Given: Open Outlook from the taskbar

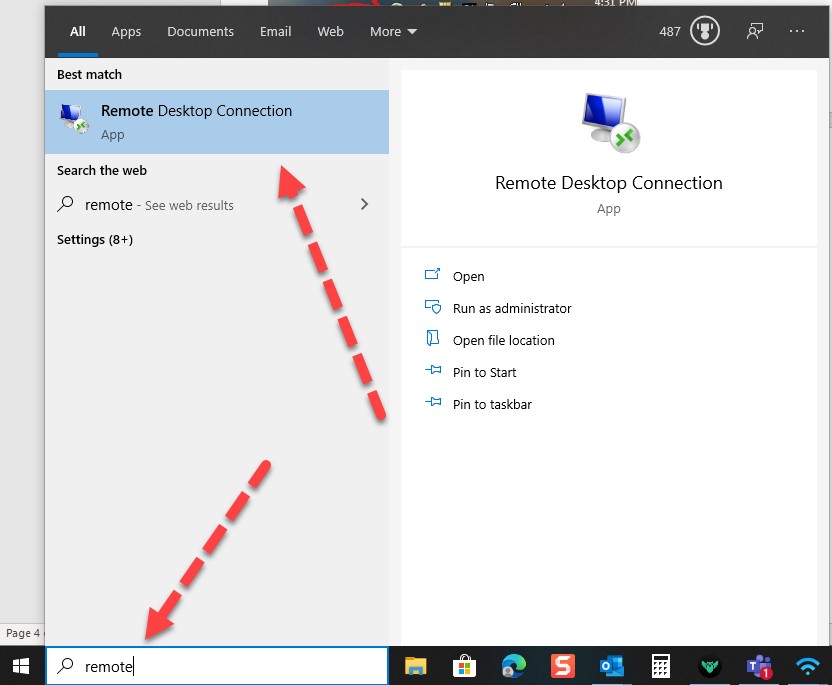Looking at the screenshot, I should point(611,666).
